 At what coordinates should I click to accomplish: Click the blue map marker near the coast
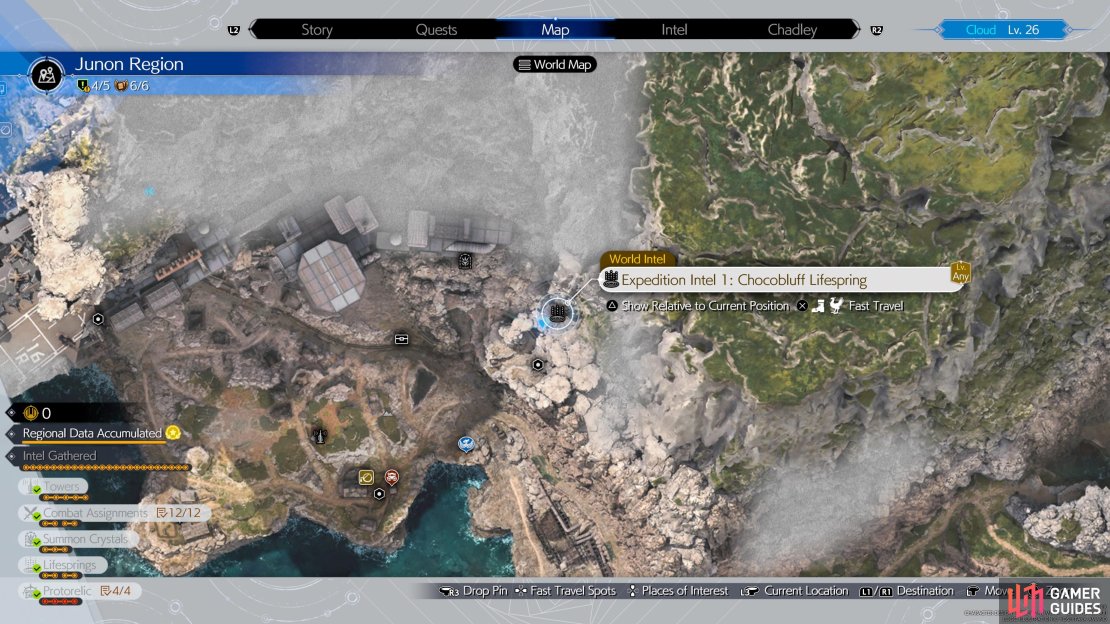coord(466,444)
